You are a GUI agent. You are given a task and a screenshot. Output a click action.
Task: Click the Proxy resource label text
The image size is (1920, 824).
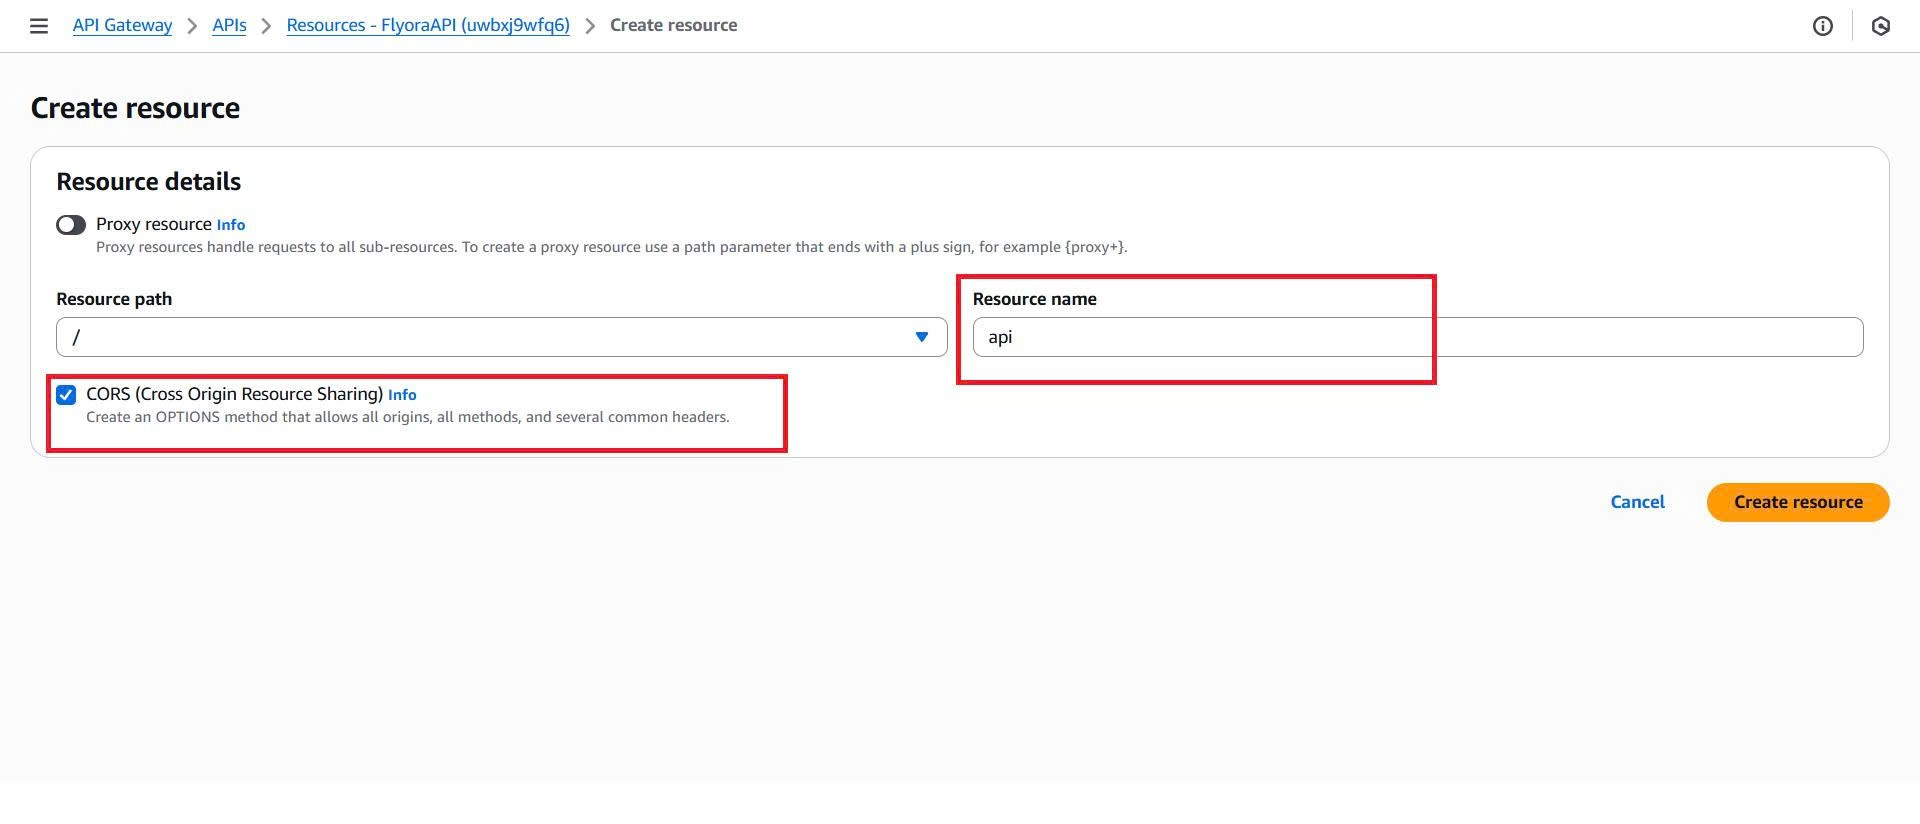pos(153,224)
